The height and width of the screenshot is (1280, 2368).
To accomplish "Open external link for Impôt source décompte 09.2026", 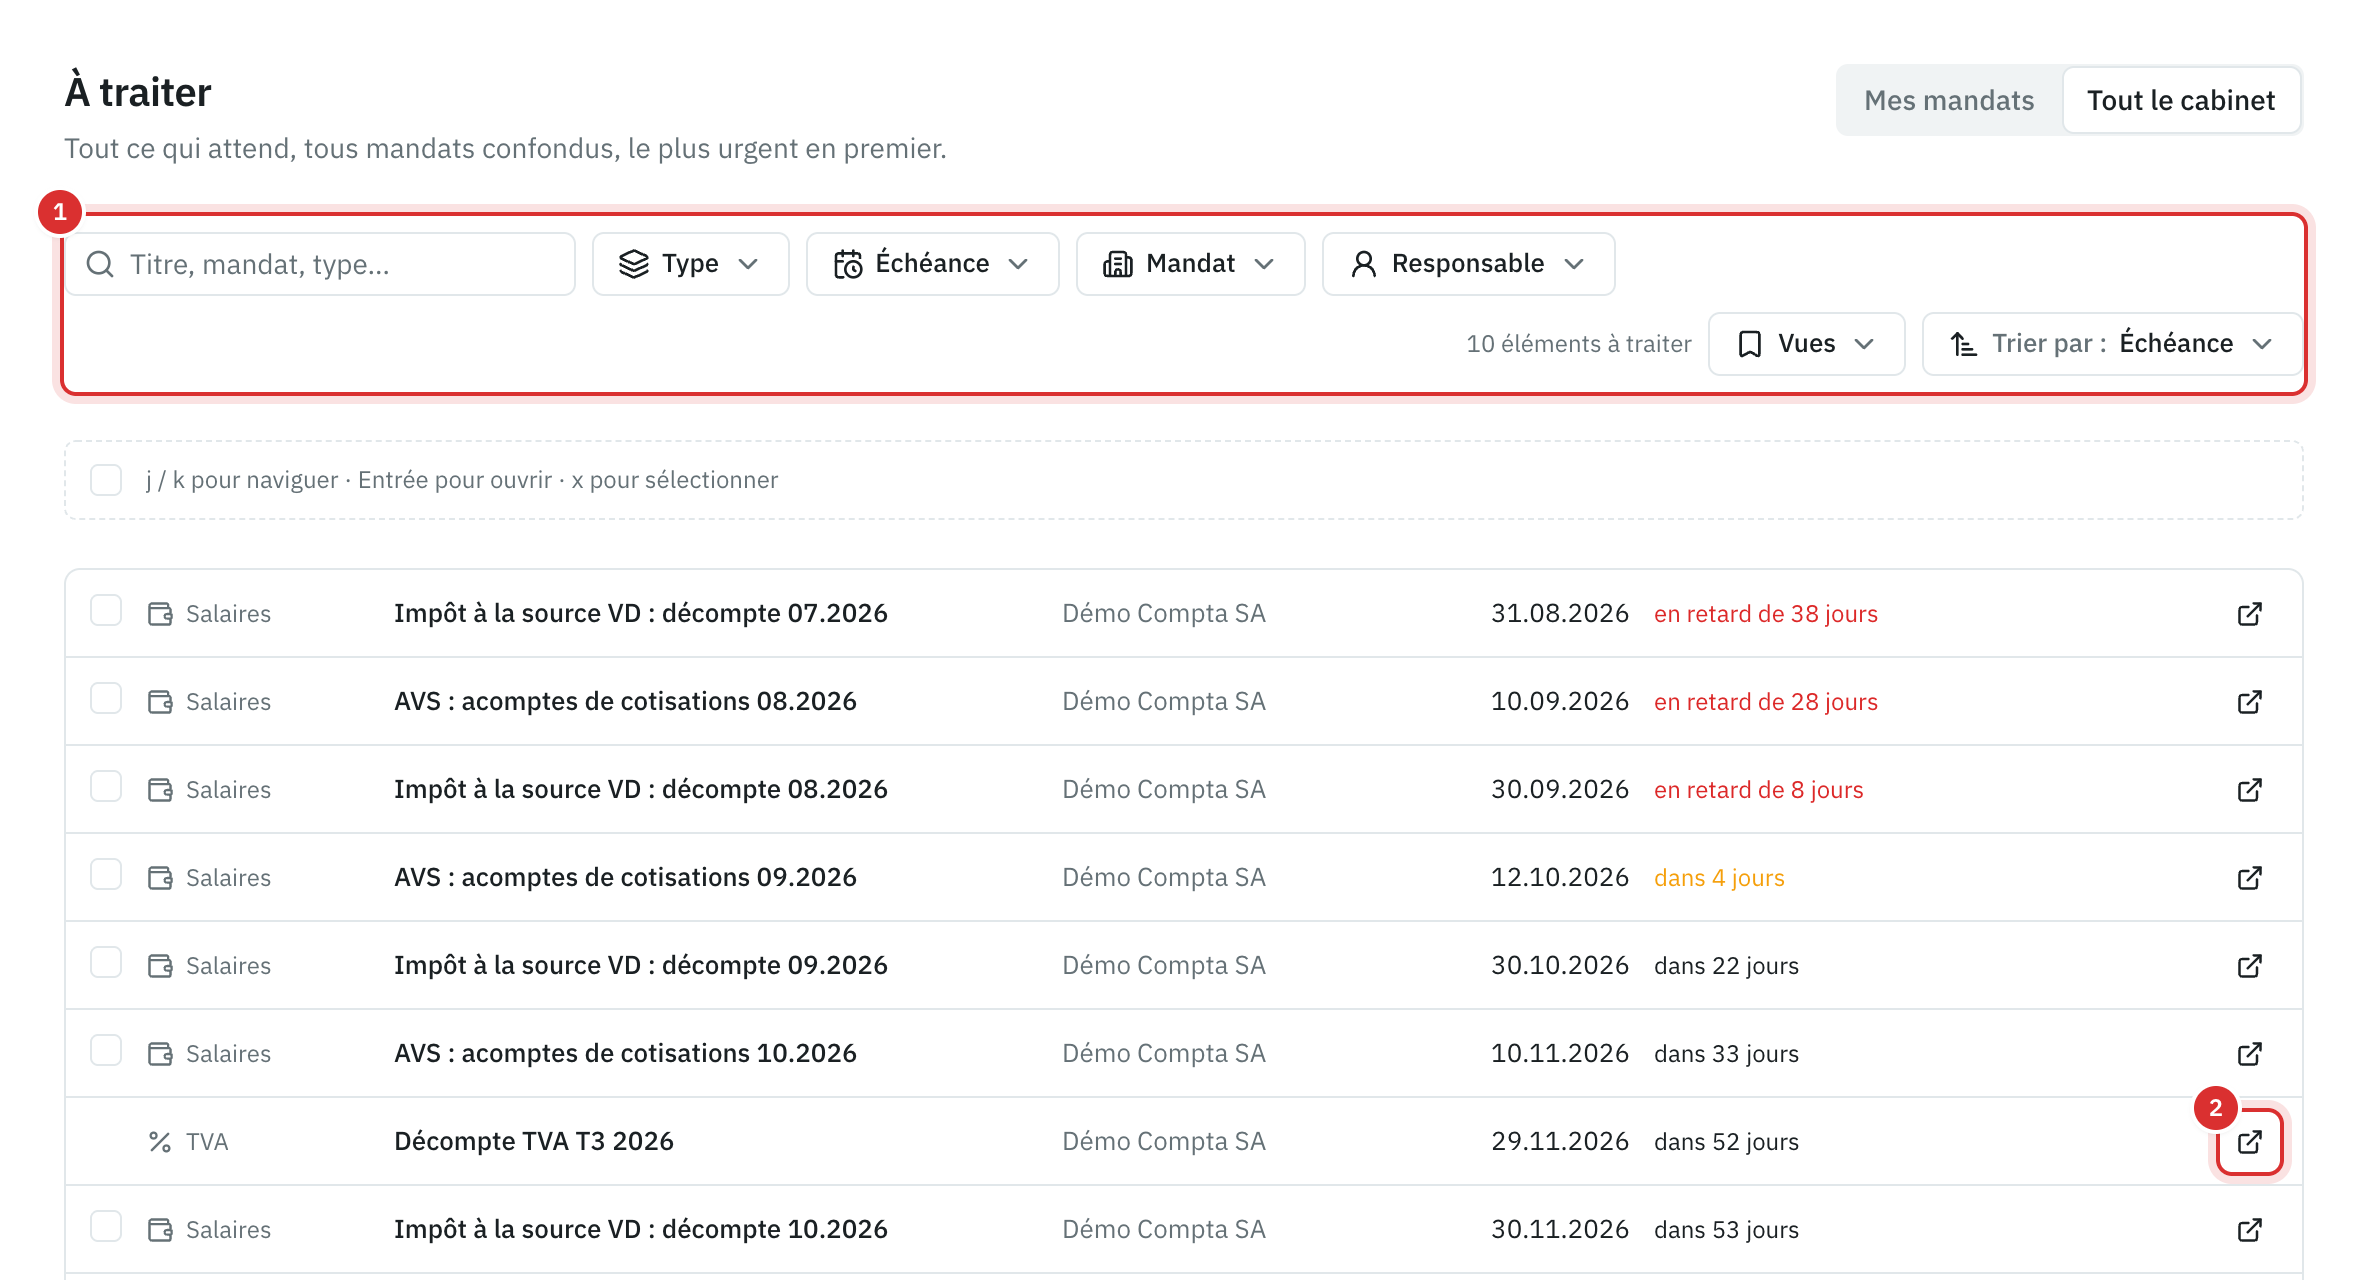I will tap(2250, 965).
